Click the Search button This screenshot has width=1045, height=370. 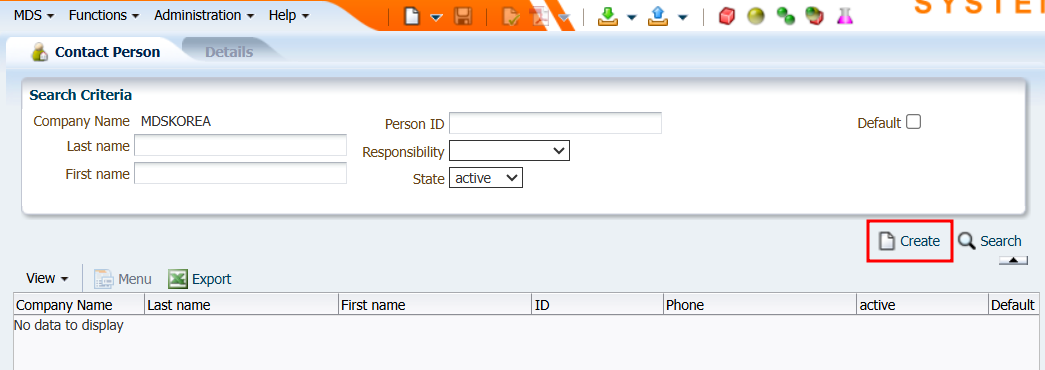point(990,241)
